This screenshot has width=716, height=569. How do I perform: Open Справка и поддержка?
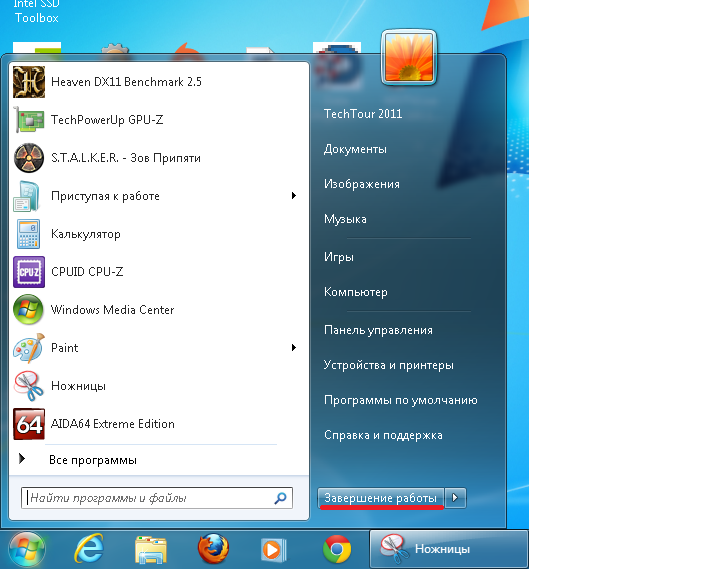click(x=383, y=435)
